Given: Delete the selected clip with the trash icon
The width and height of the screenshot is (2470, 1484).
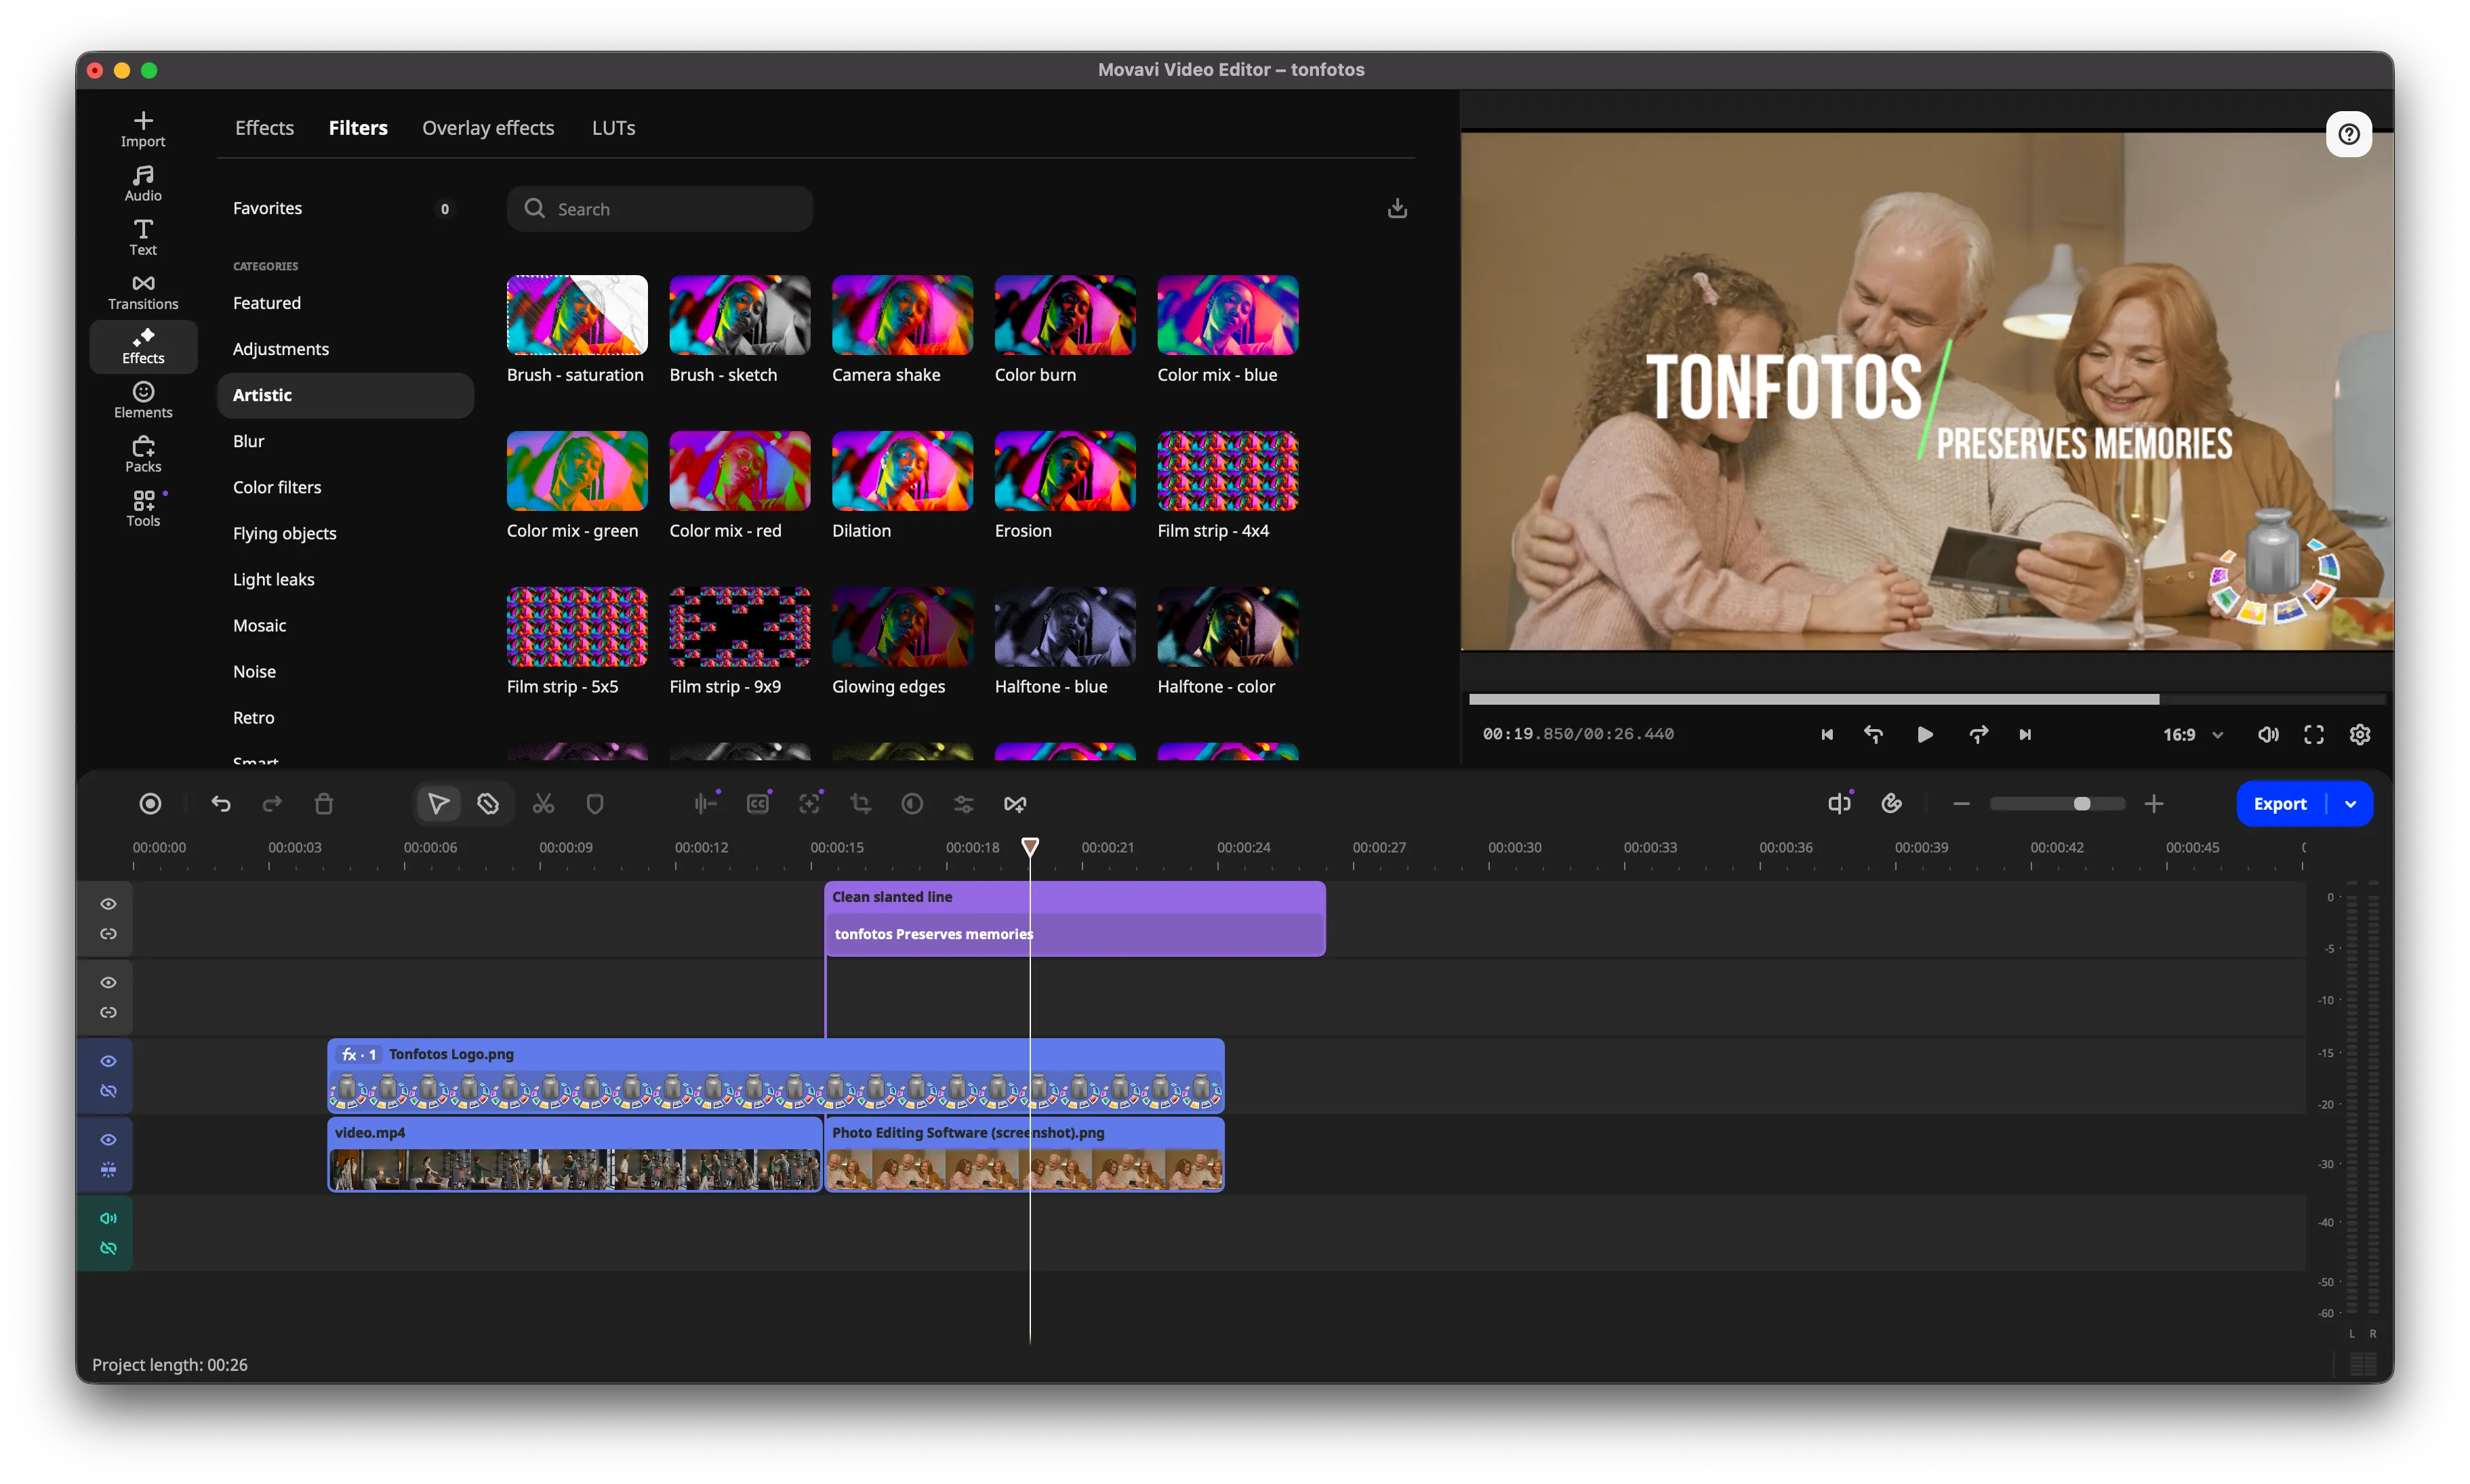Looking at the screenshot, I should (x=323, y=804).
